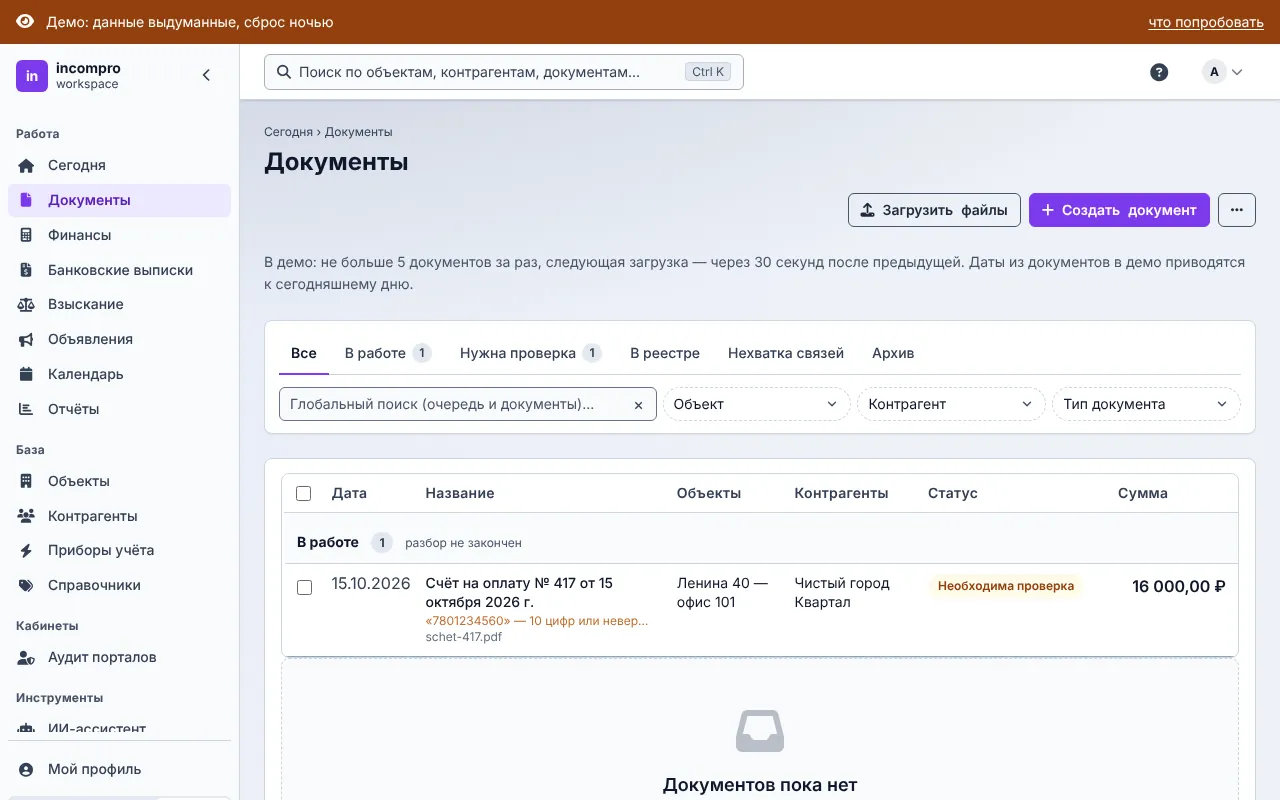Expand the Тип документа filter dropdown
This screenshot has width=1280, height=800.
(1146, 404)
